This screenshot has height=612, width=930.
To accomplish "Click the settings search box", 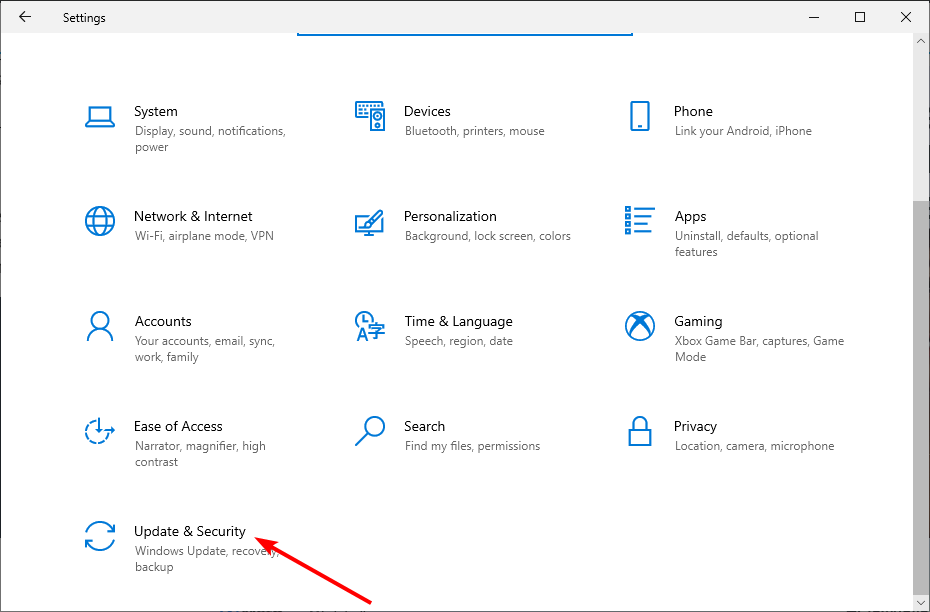I will click(x=464, y=30).
